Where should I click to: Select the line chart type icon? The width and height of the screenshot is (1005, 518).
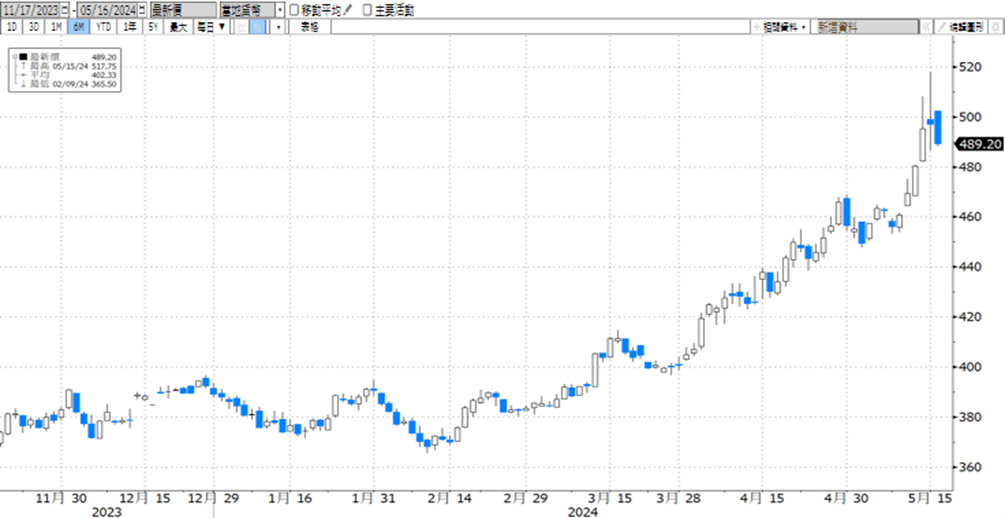(x=242, y=27)
